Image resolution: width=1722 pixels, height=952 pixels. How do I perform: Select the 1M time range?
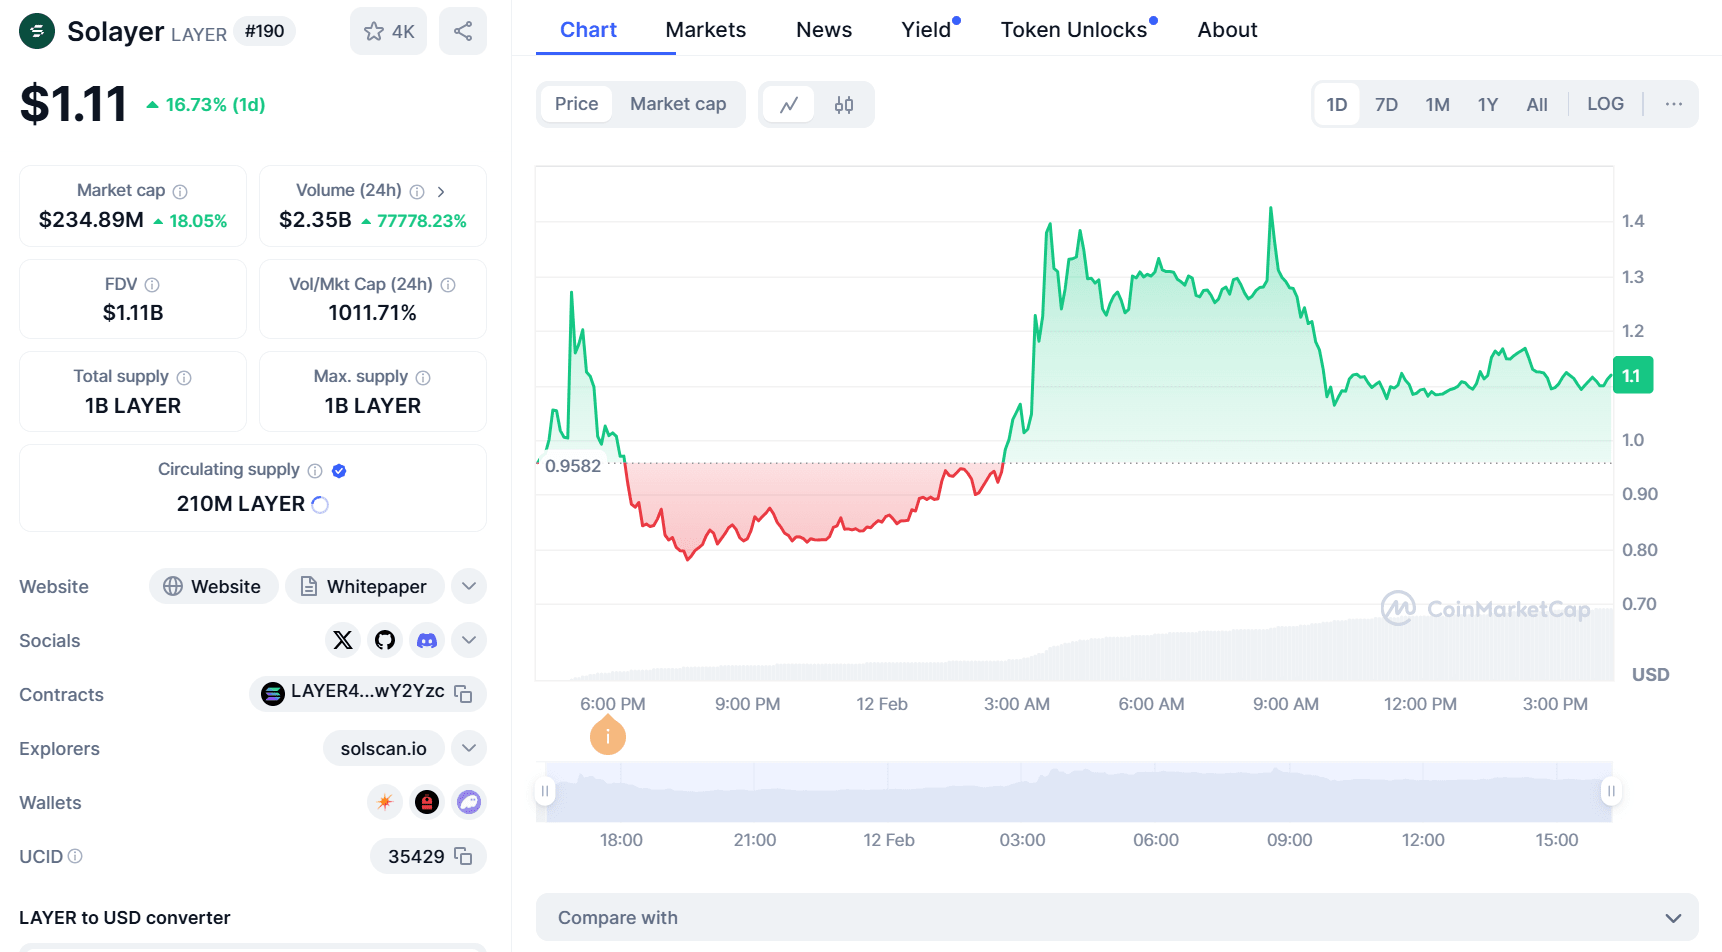pos(1438,104)
